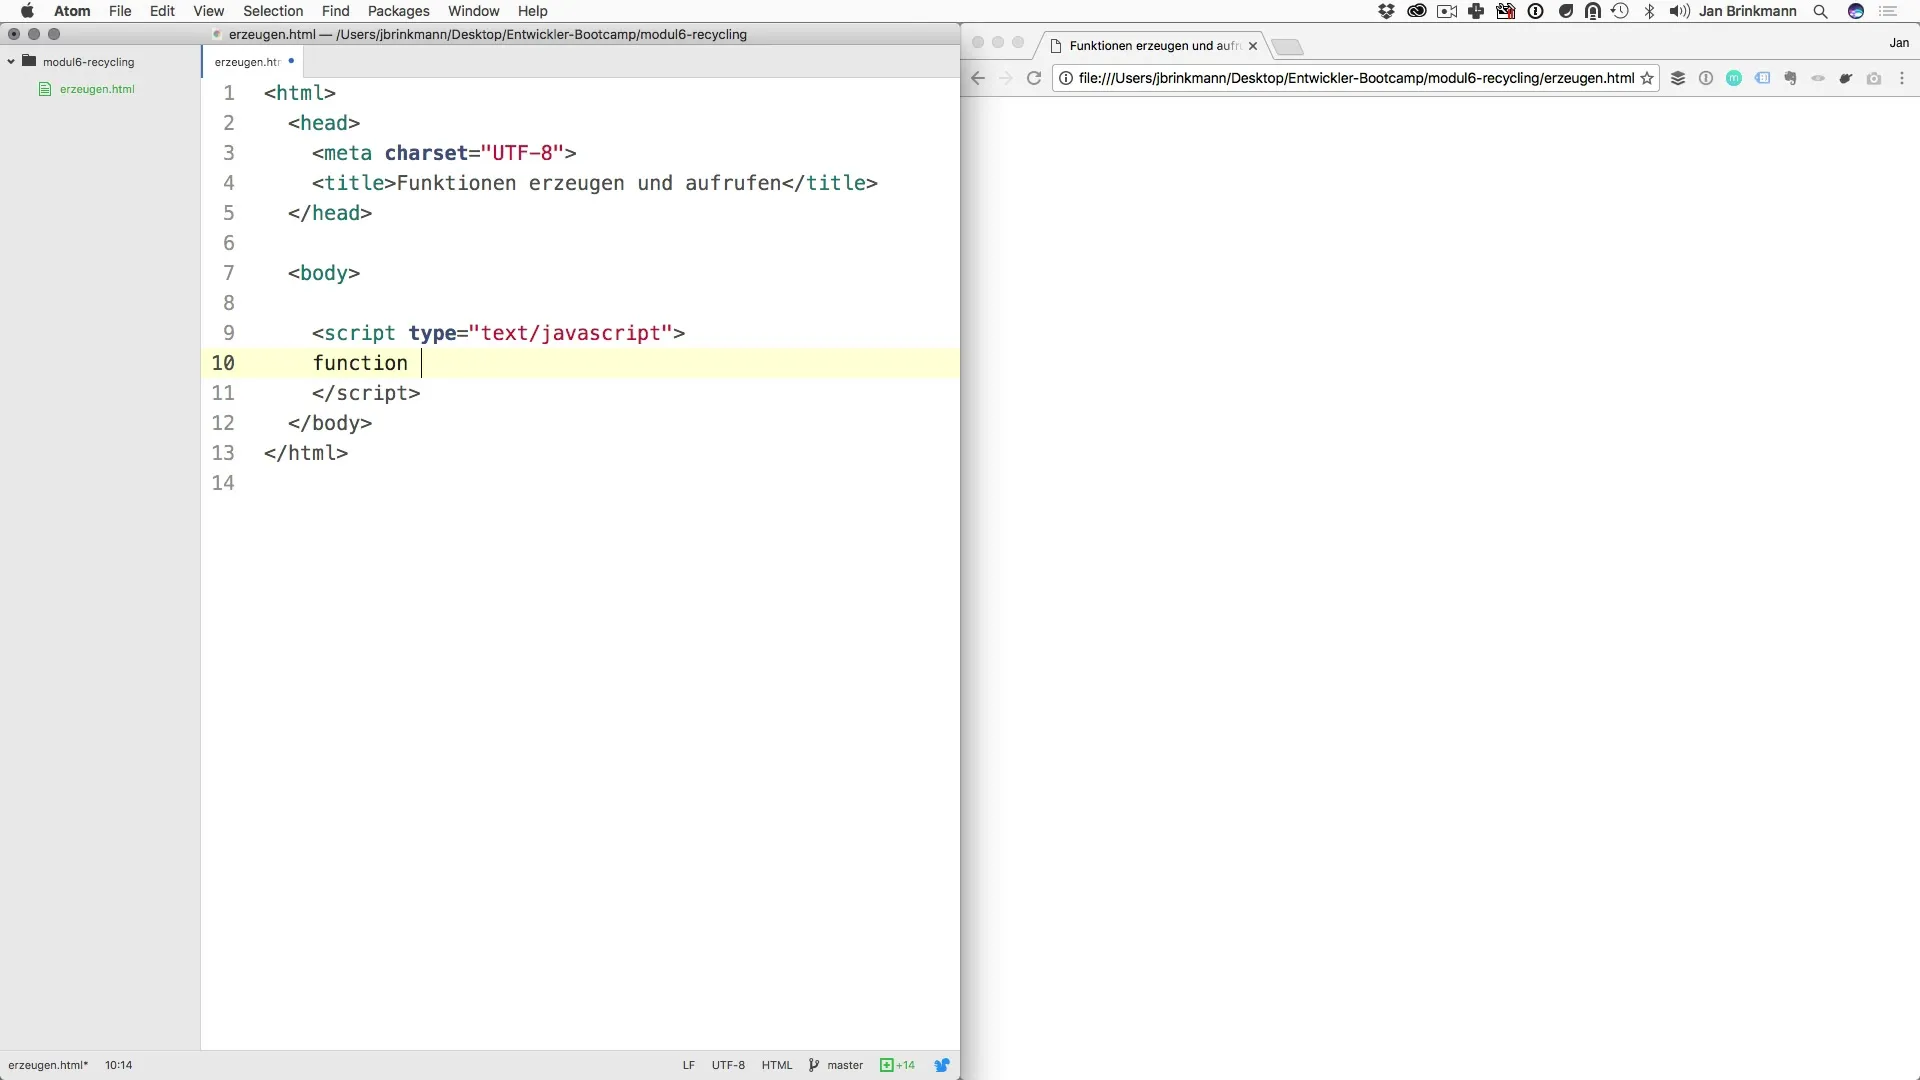Click the dark bird-shaped extension icon
This screenshot has height=1080, width=1920.
[x=1846, y=78]
